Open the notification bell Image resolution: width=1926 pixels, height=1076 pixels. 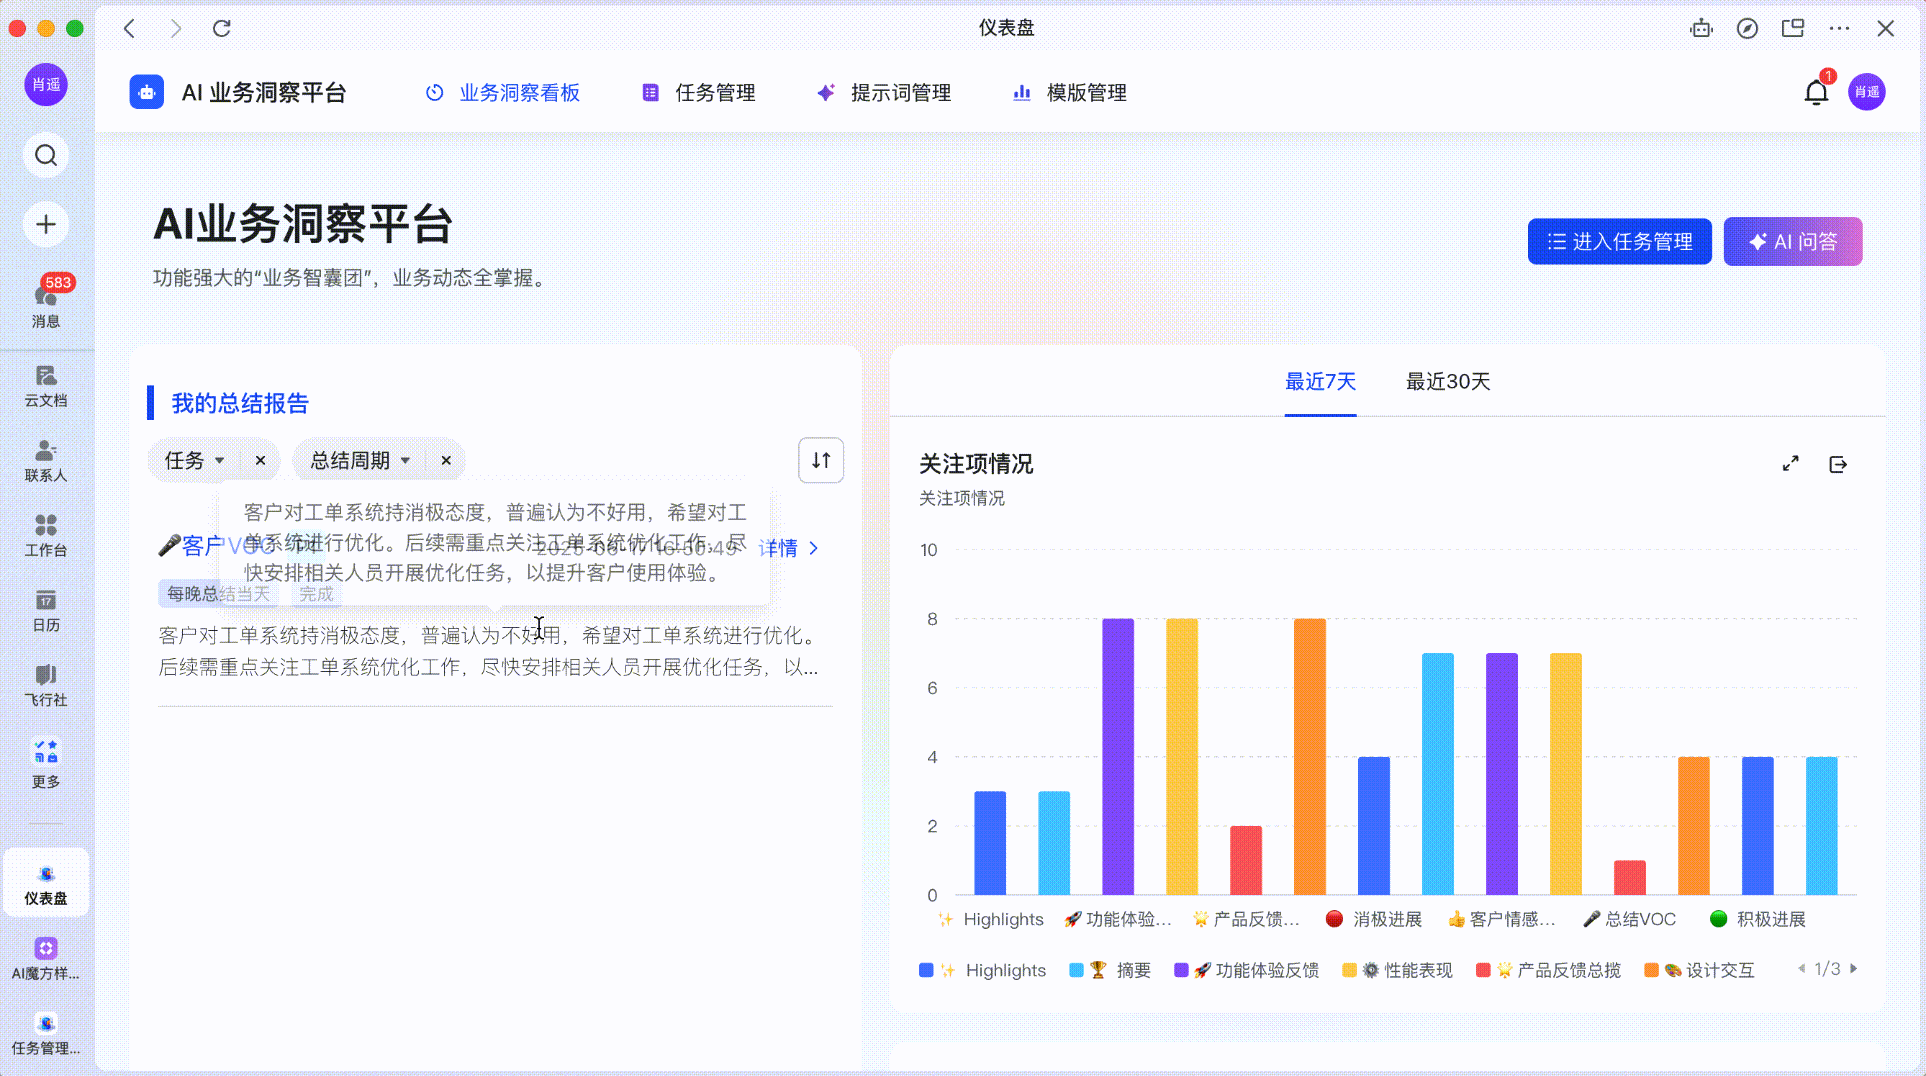(1815, 93)
